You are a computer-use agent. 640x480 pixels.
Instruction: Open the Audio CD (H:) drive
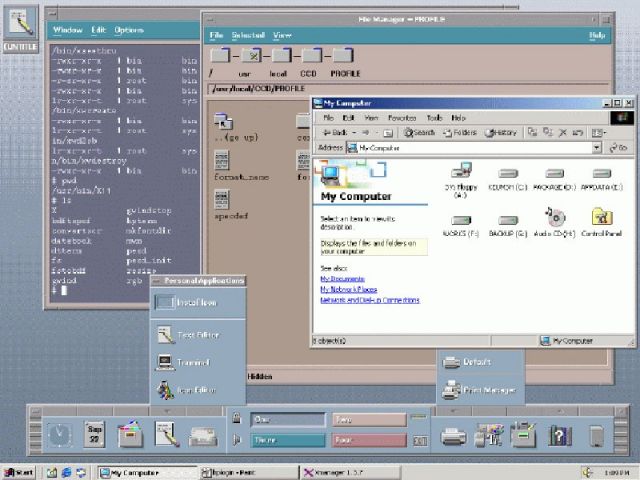[x=555, y=222]
